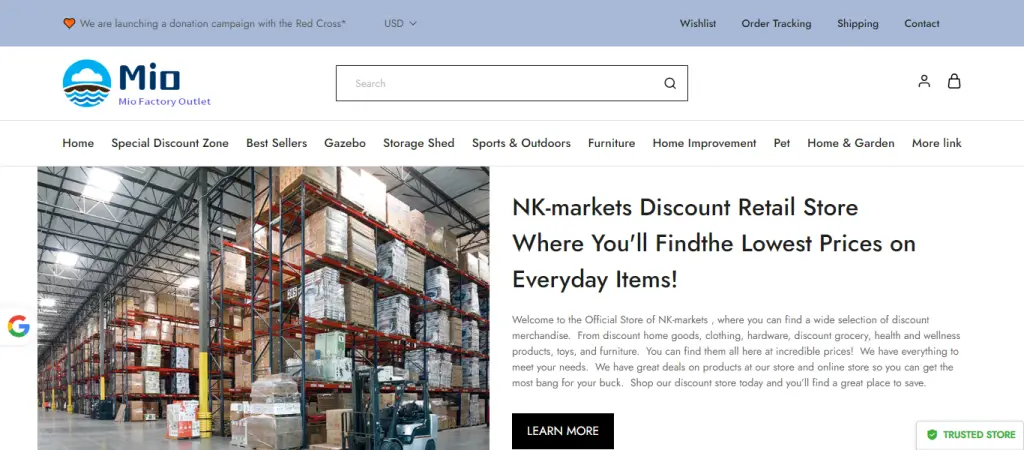
Task: Click the Google G side widget
Action: pos(18,326)
